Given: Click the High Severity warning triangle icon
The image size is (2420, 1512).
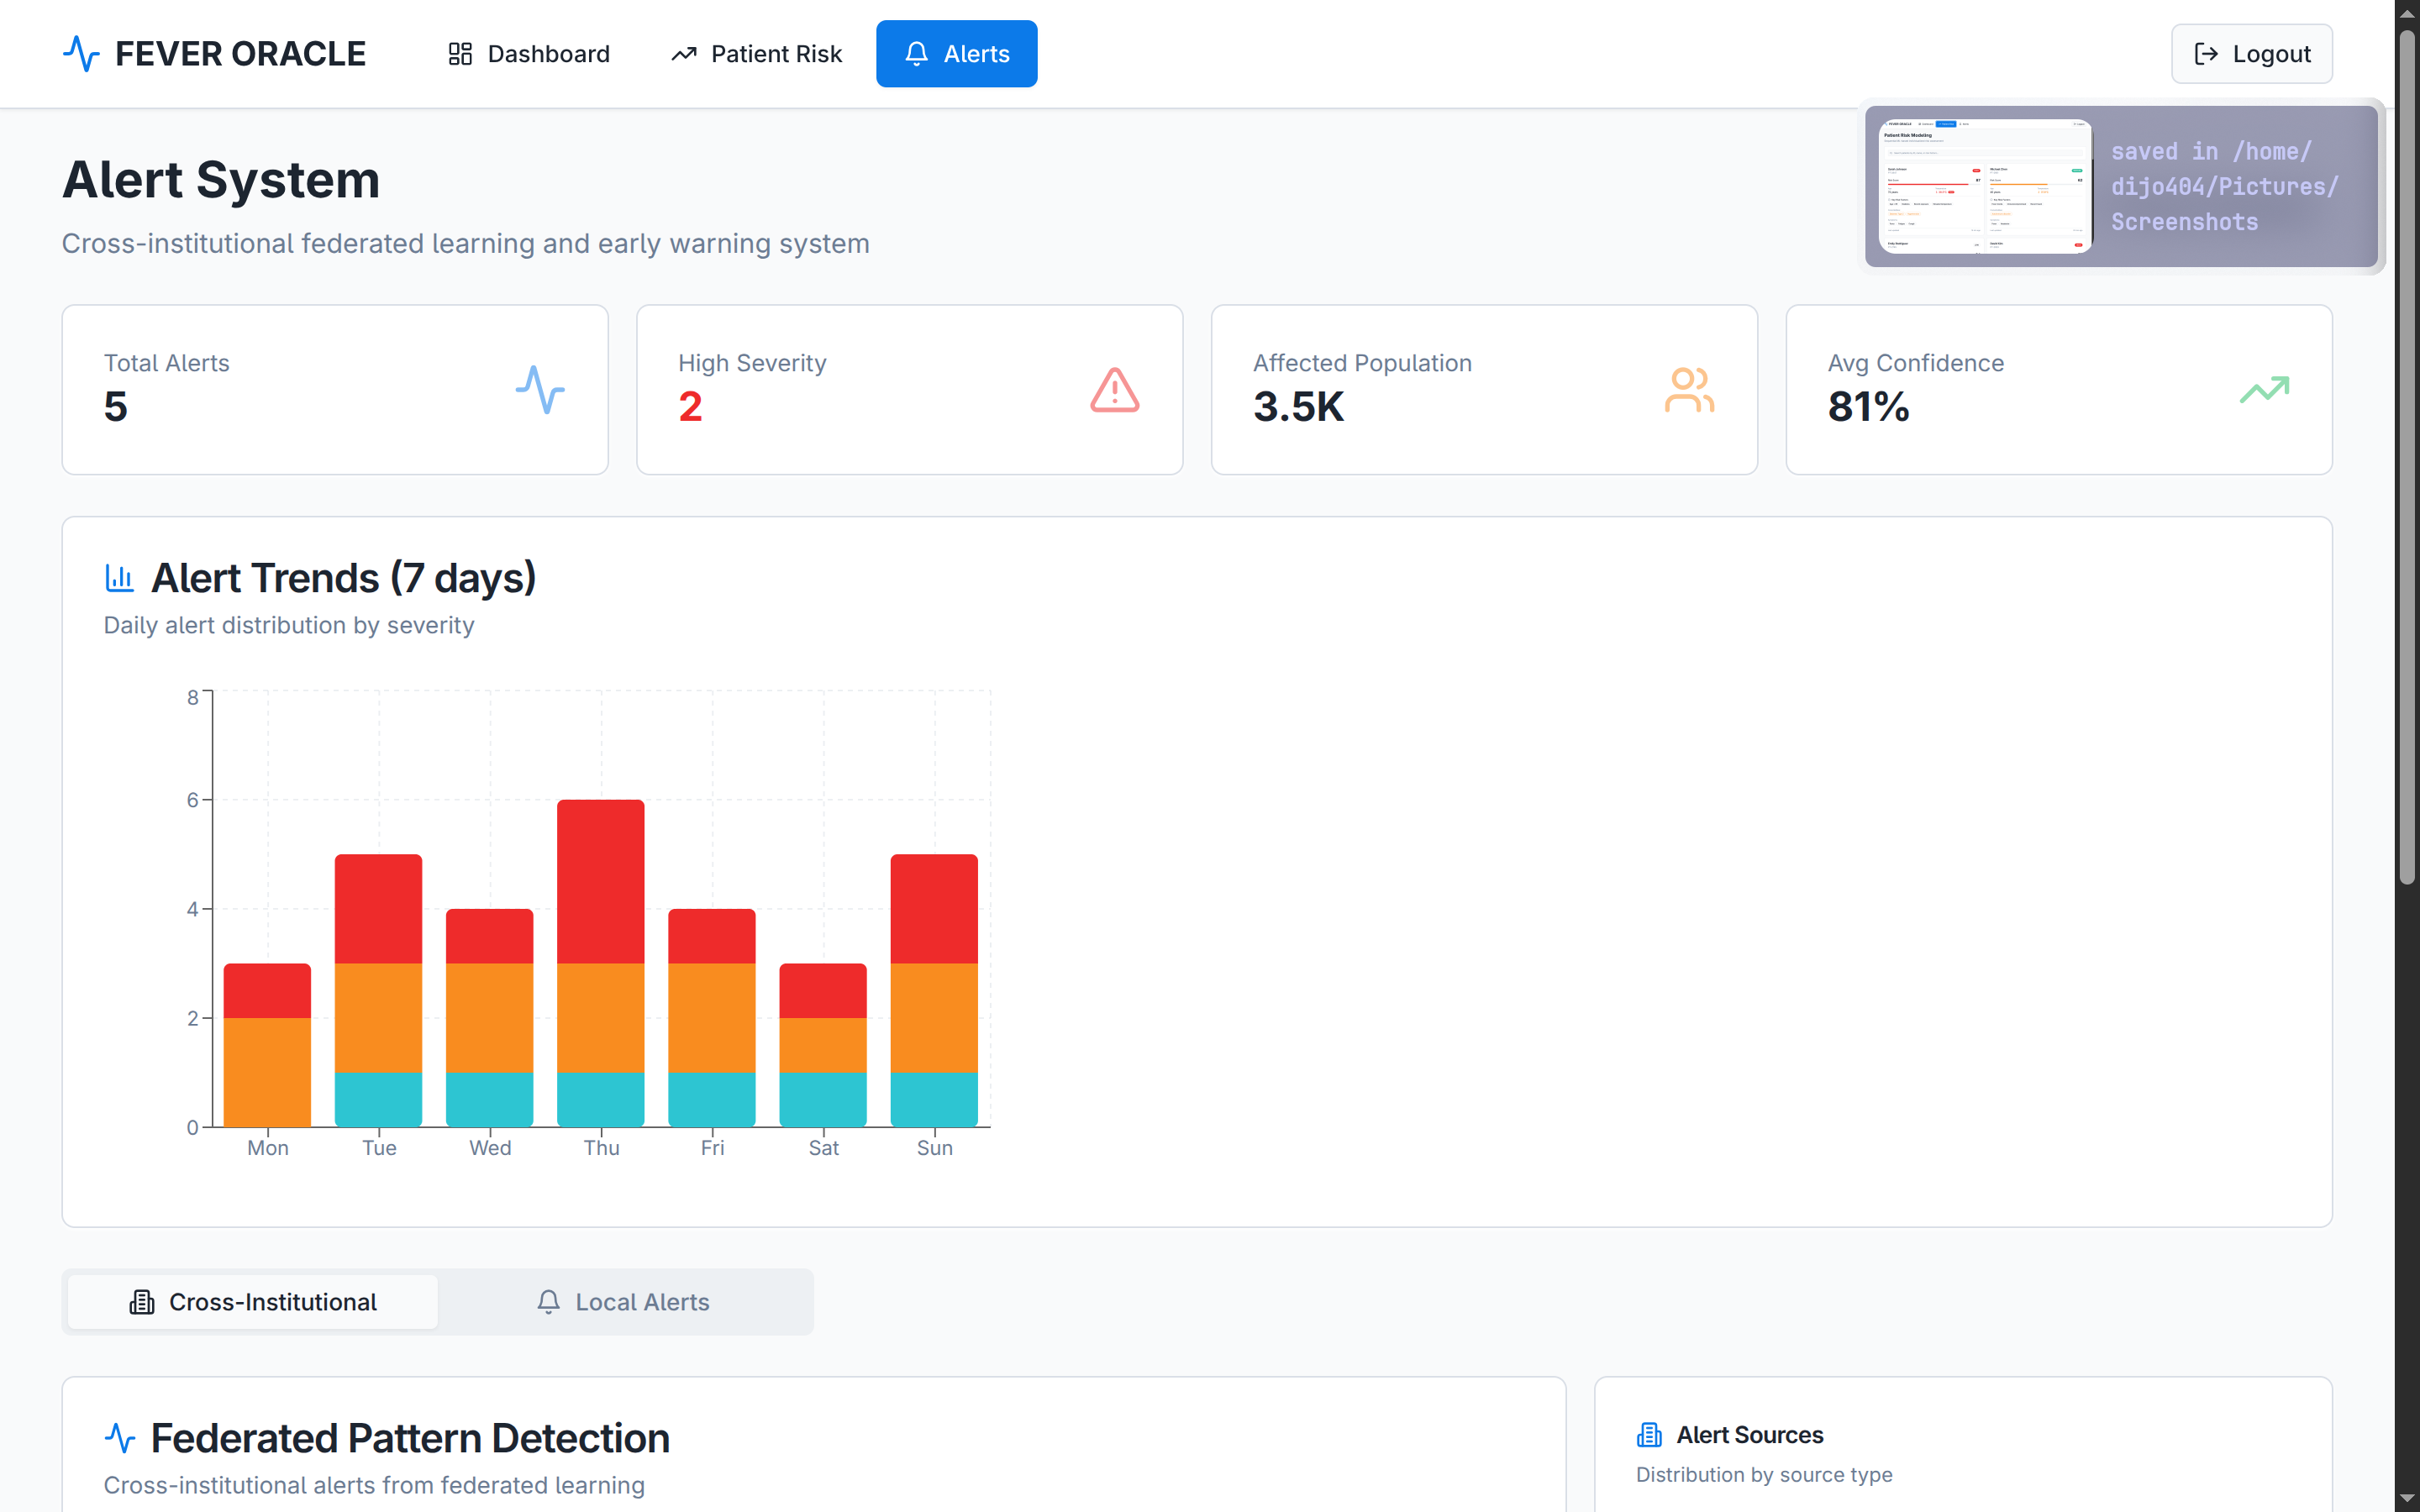Looking at the screenshot, I should [1114, 390].
